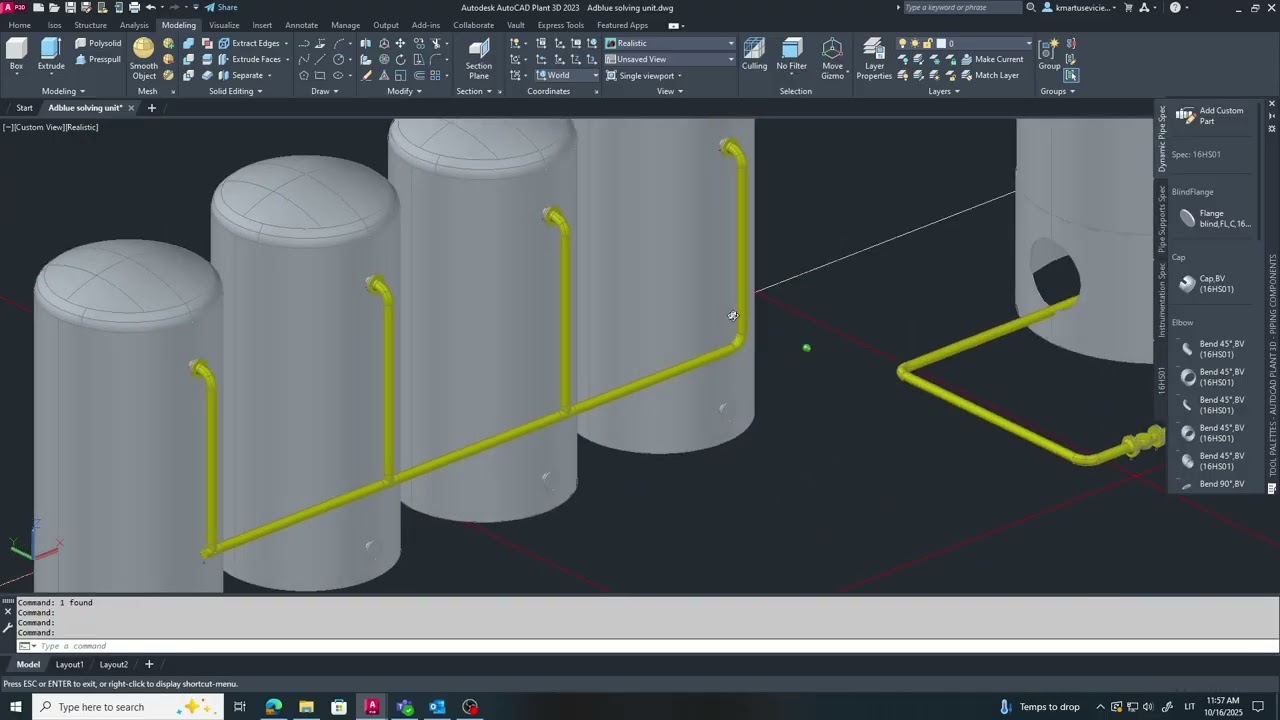Screen dimensions: 1280x720
Task: Select the Extrude tool
Action: [x=51, y=54]
